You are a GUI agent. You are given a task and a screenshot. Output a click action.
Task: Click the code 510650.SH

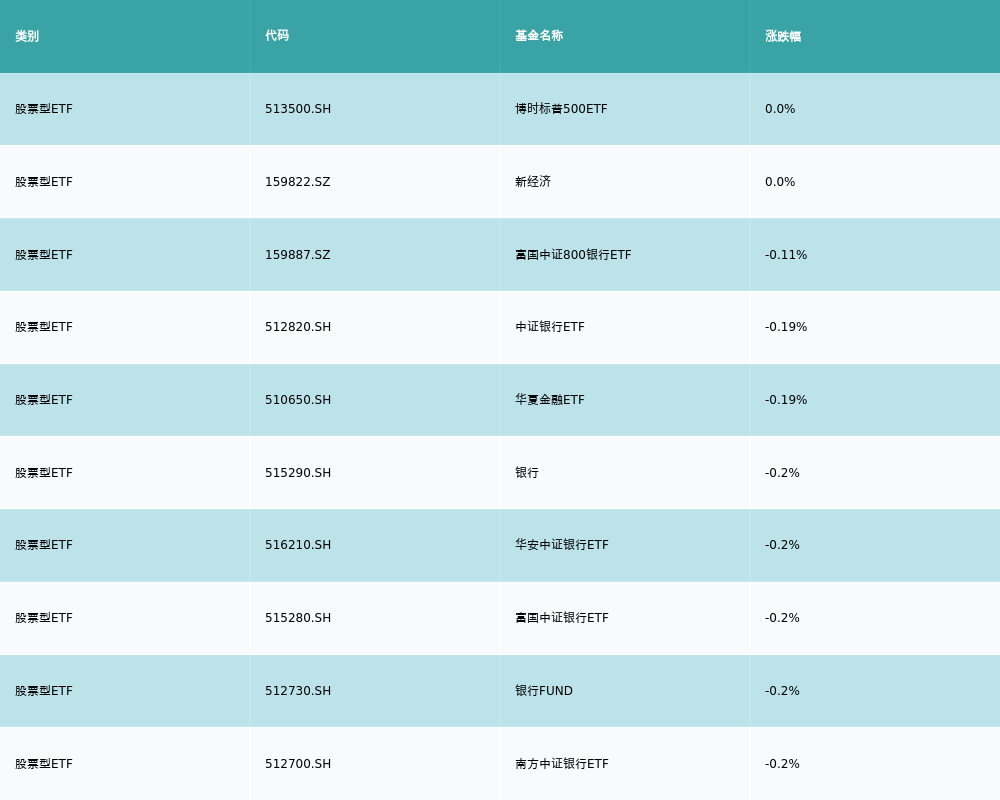point(298,400)
